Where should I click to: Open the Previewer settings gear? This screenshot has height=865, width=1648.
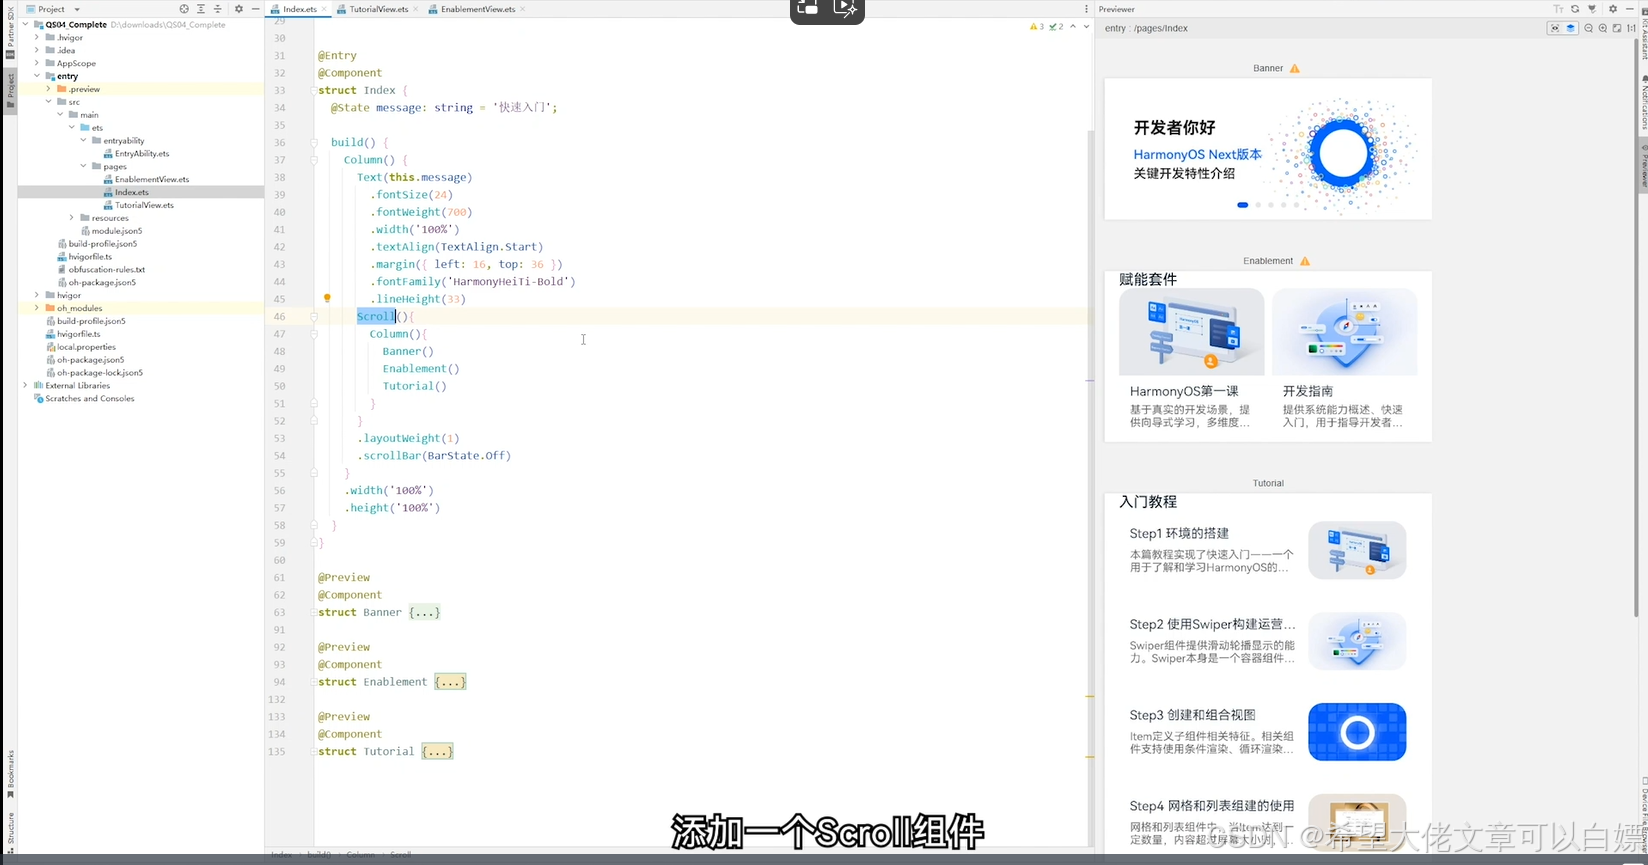[x=1613, y=9]
